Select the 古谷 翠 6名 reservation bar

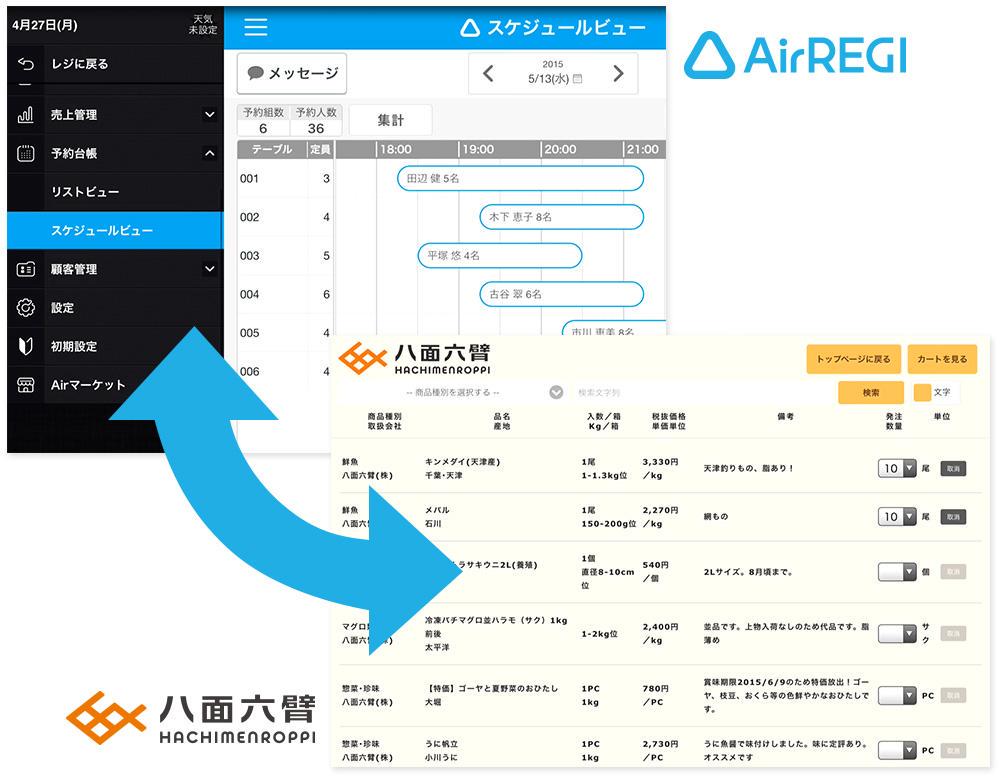point(561,294)
